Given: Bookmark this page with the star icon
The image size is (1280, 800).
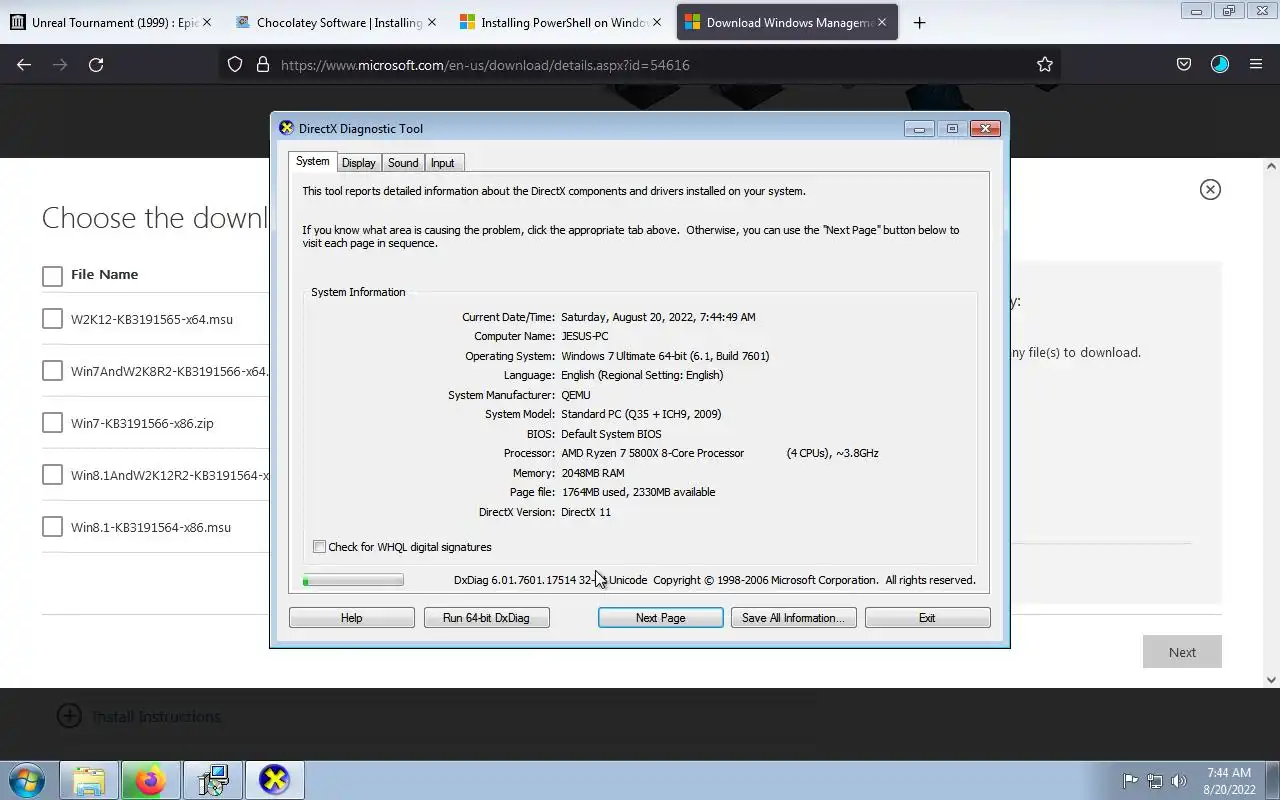Looking at the screenshot, I should (x=1045, y=64).
